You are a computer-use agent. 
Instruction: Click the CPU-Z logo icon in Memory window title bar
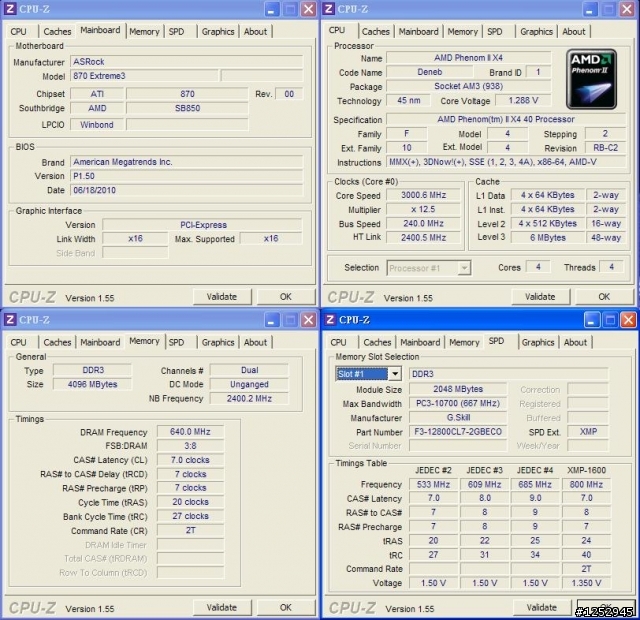pyautogui.click(x=11, y=320)
